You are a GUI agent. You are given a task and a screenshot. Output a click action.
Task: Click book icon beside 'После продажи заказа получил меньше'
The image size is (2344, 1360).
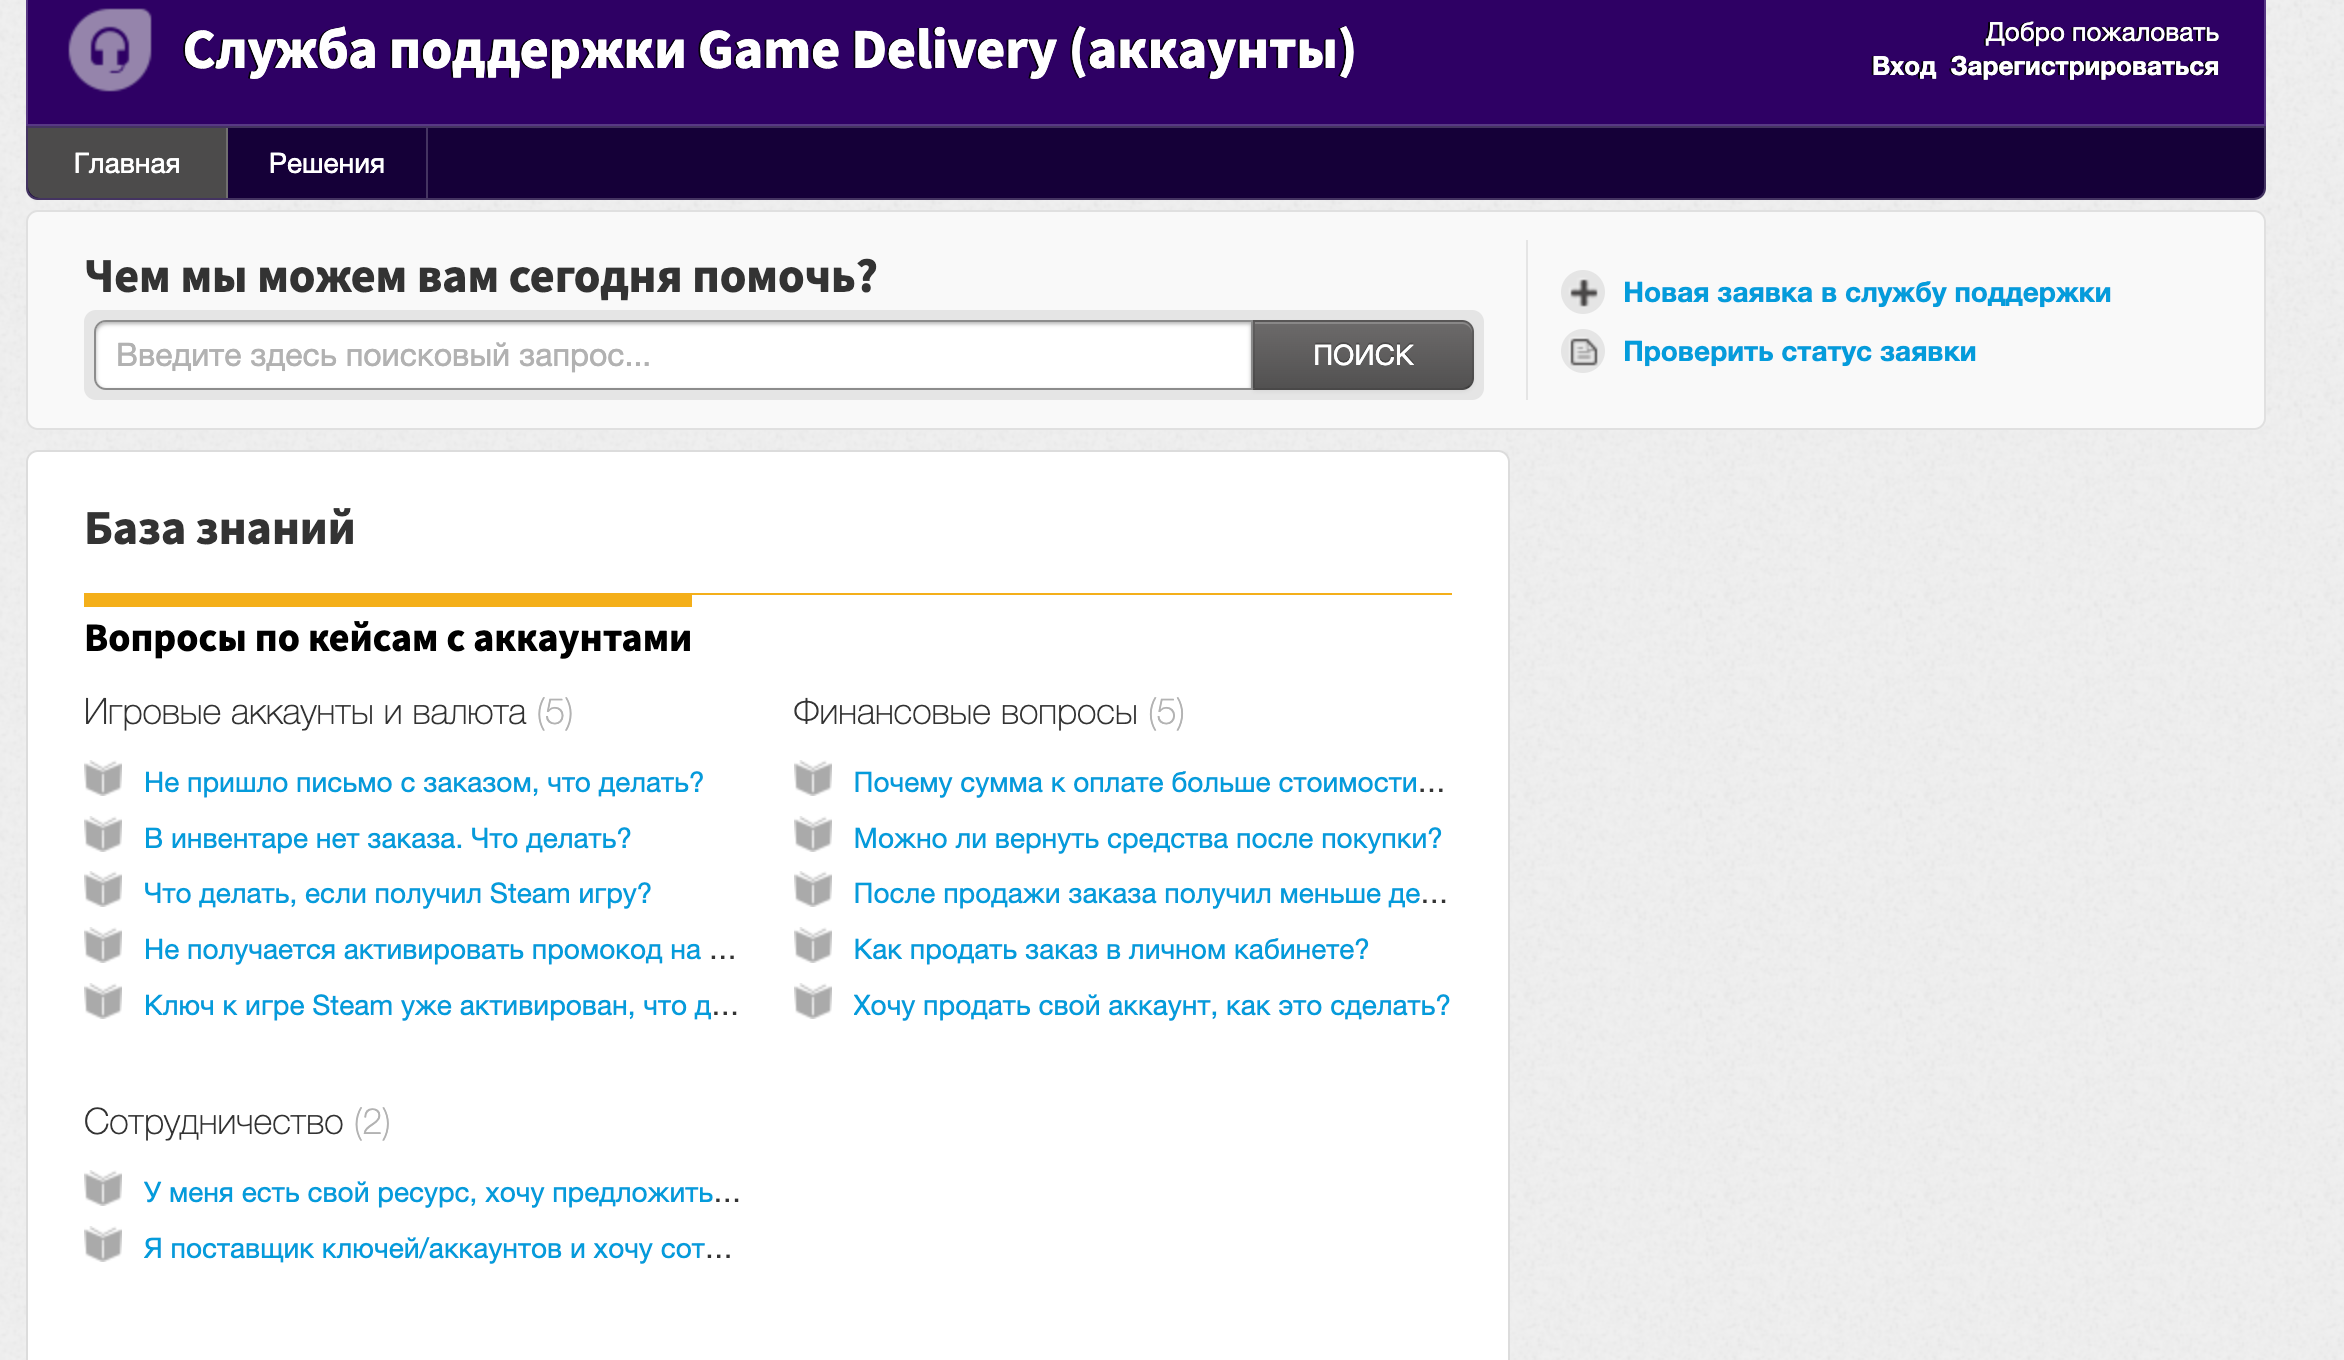(x=813, y=889)
